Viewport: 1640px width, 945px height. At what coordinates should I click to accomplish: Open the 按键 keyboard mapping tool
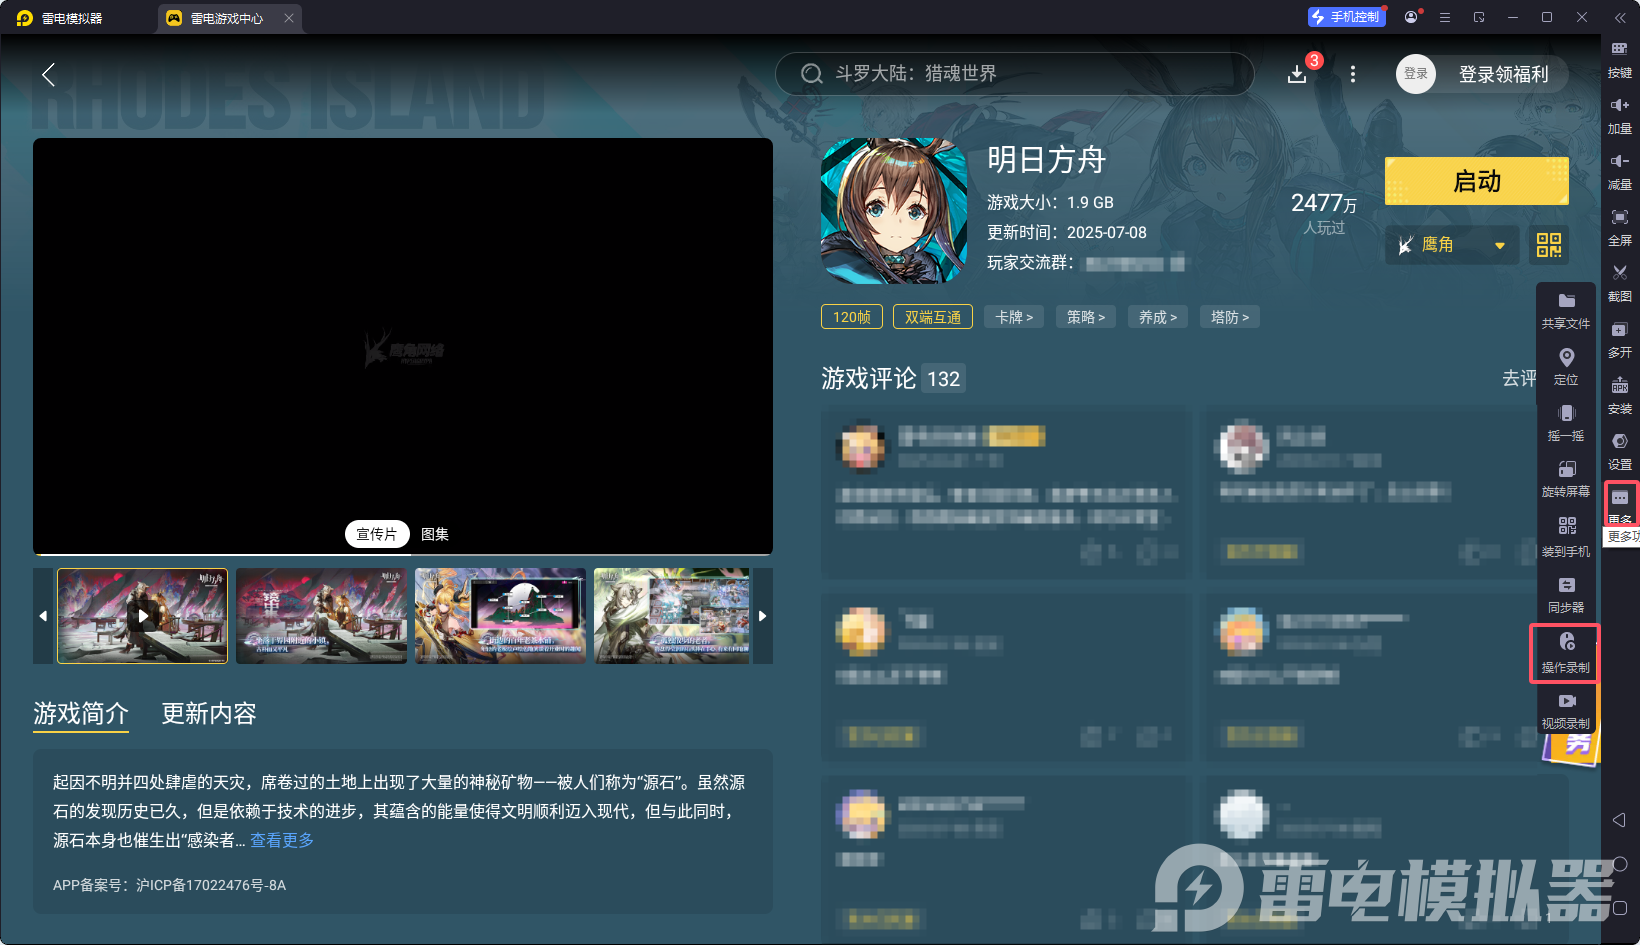tap(1619, 59)
